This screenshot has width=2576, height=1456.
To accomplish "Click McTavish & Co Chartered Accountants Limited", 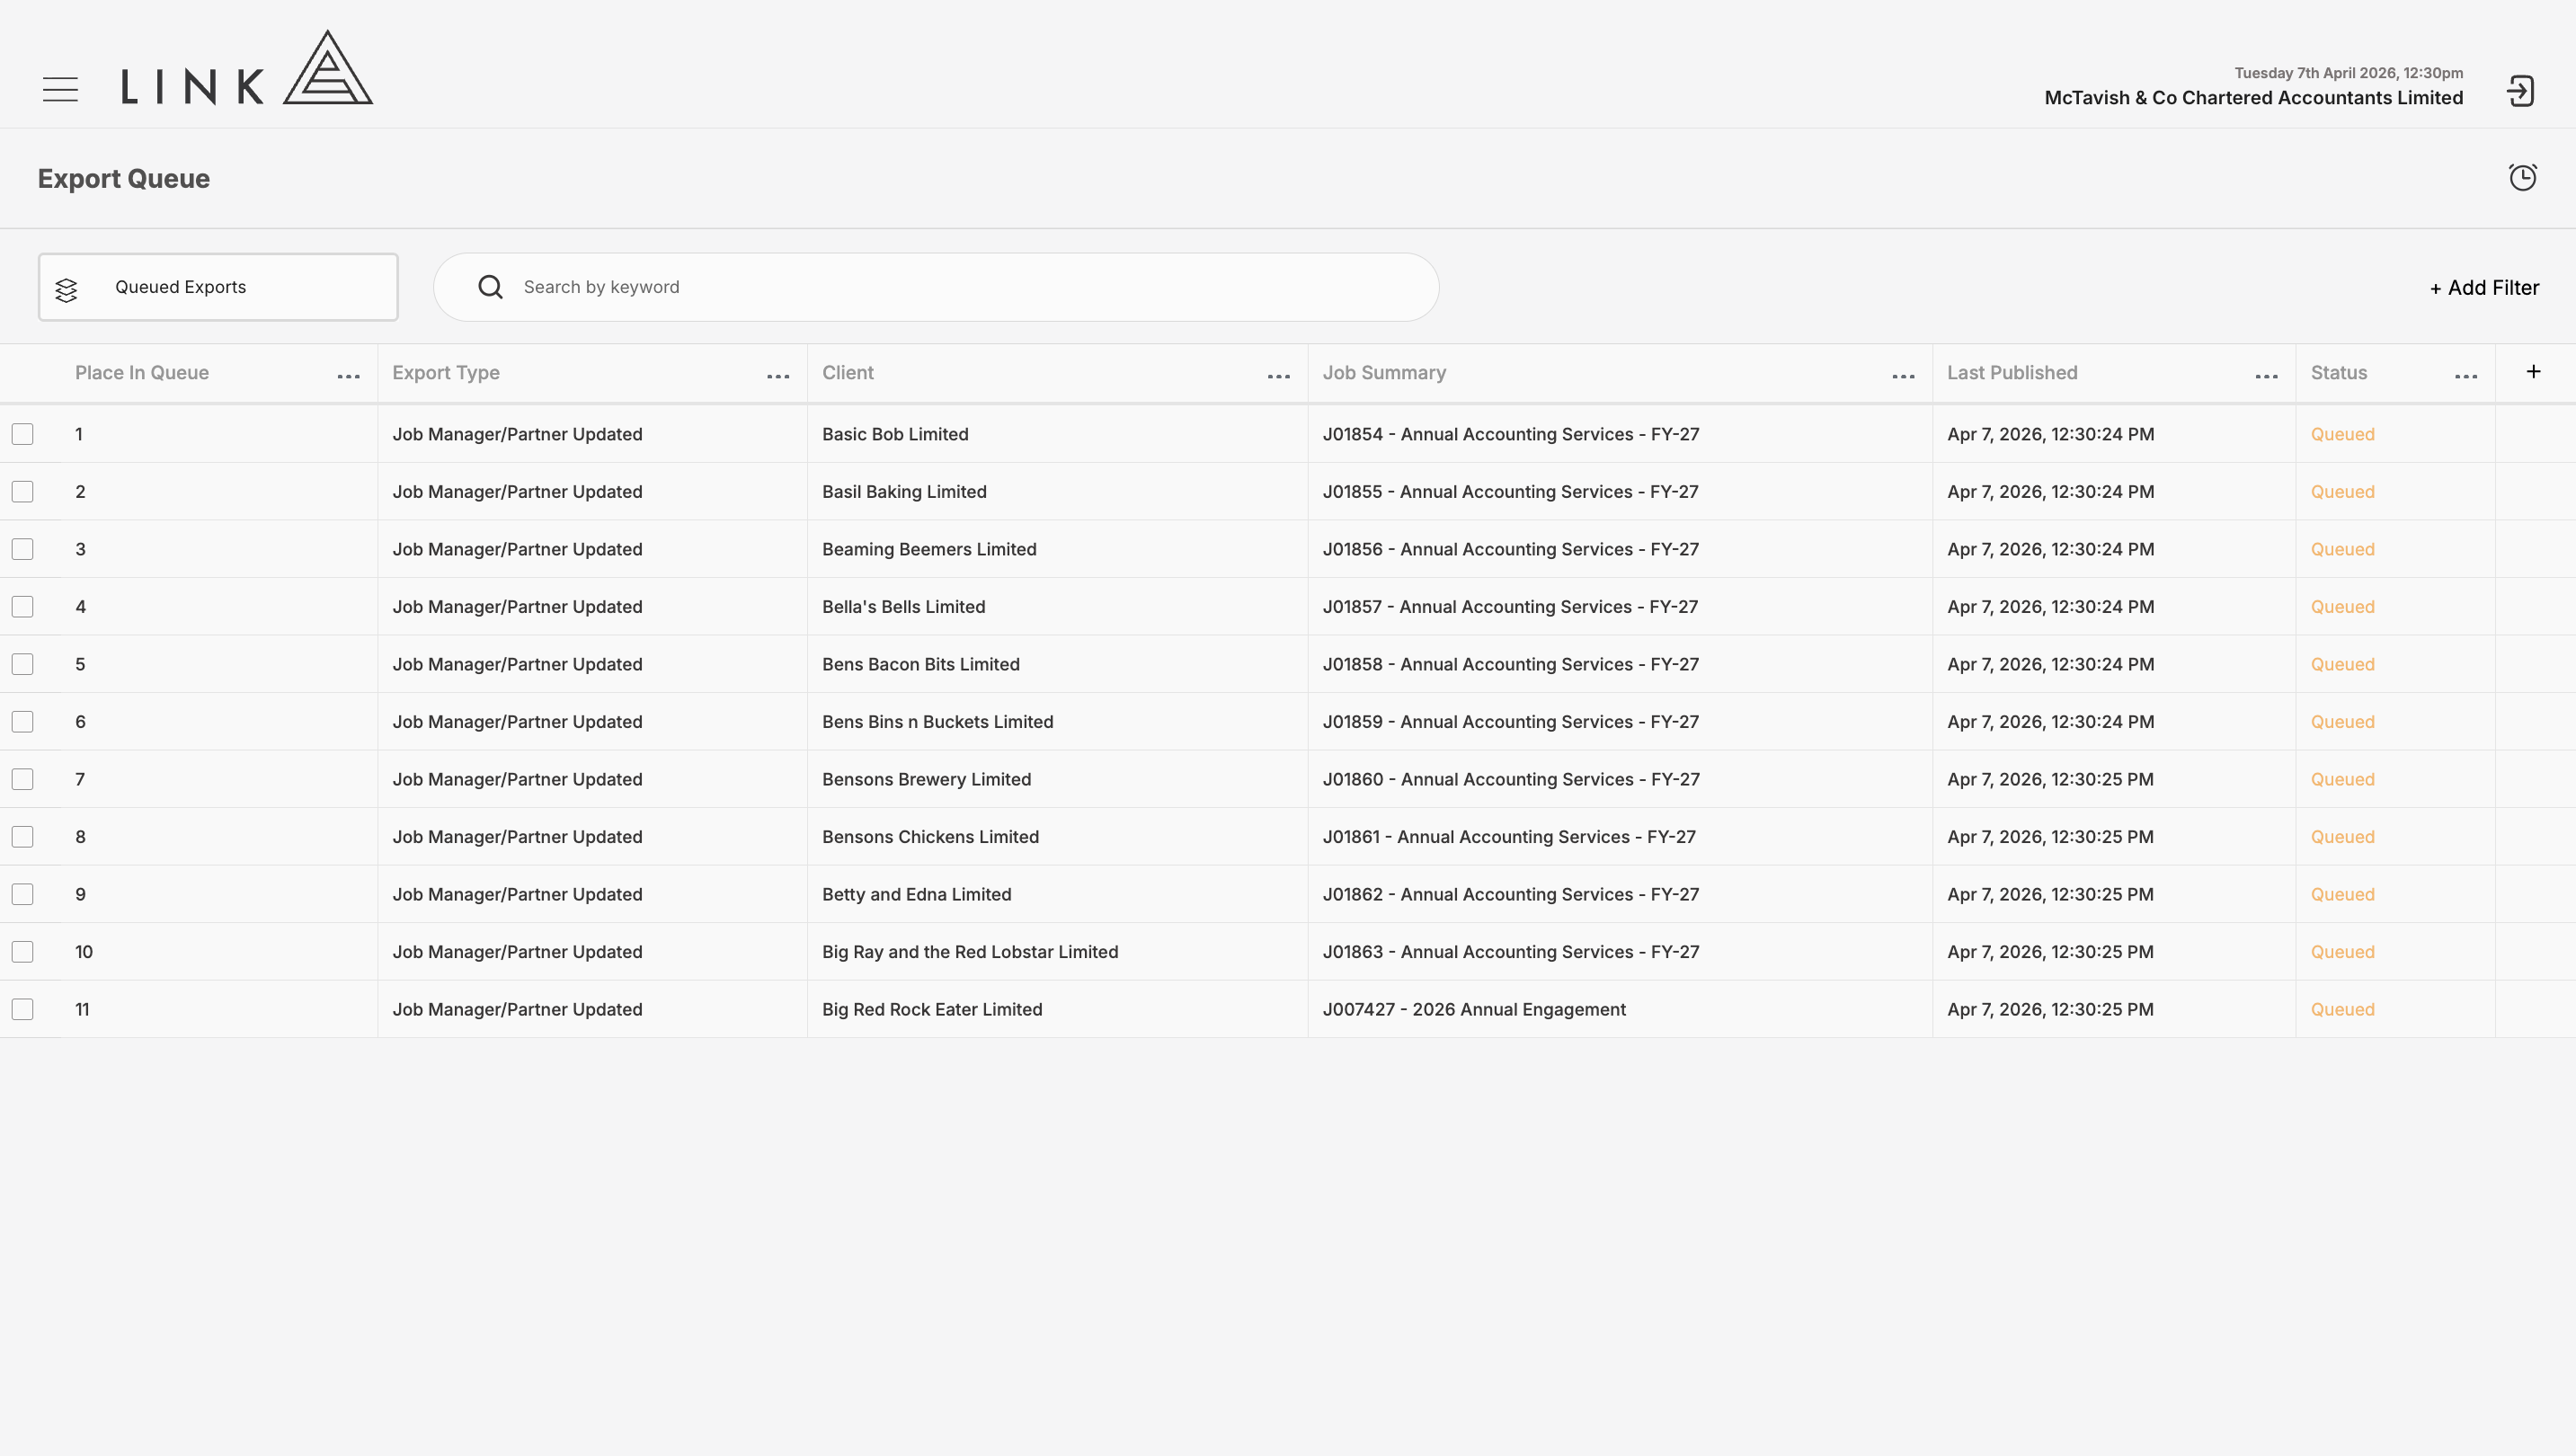I will (2253, 98).
